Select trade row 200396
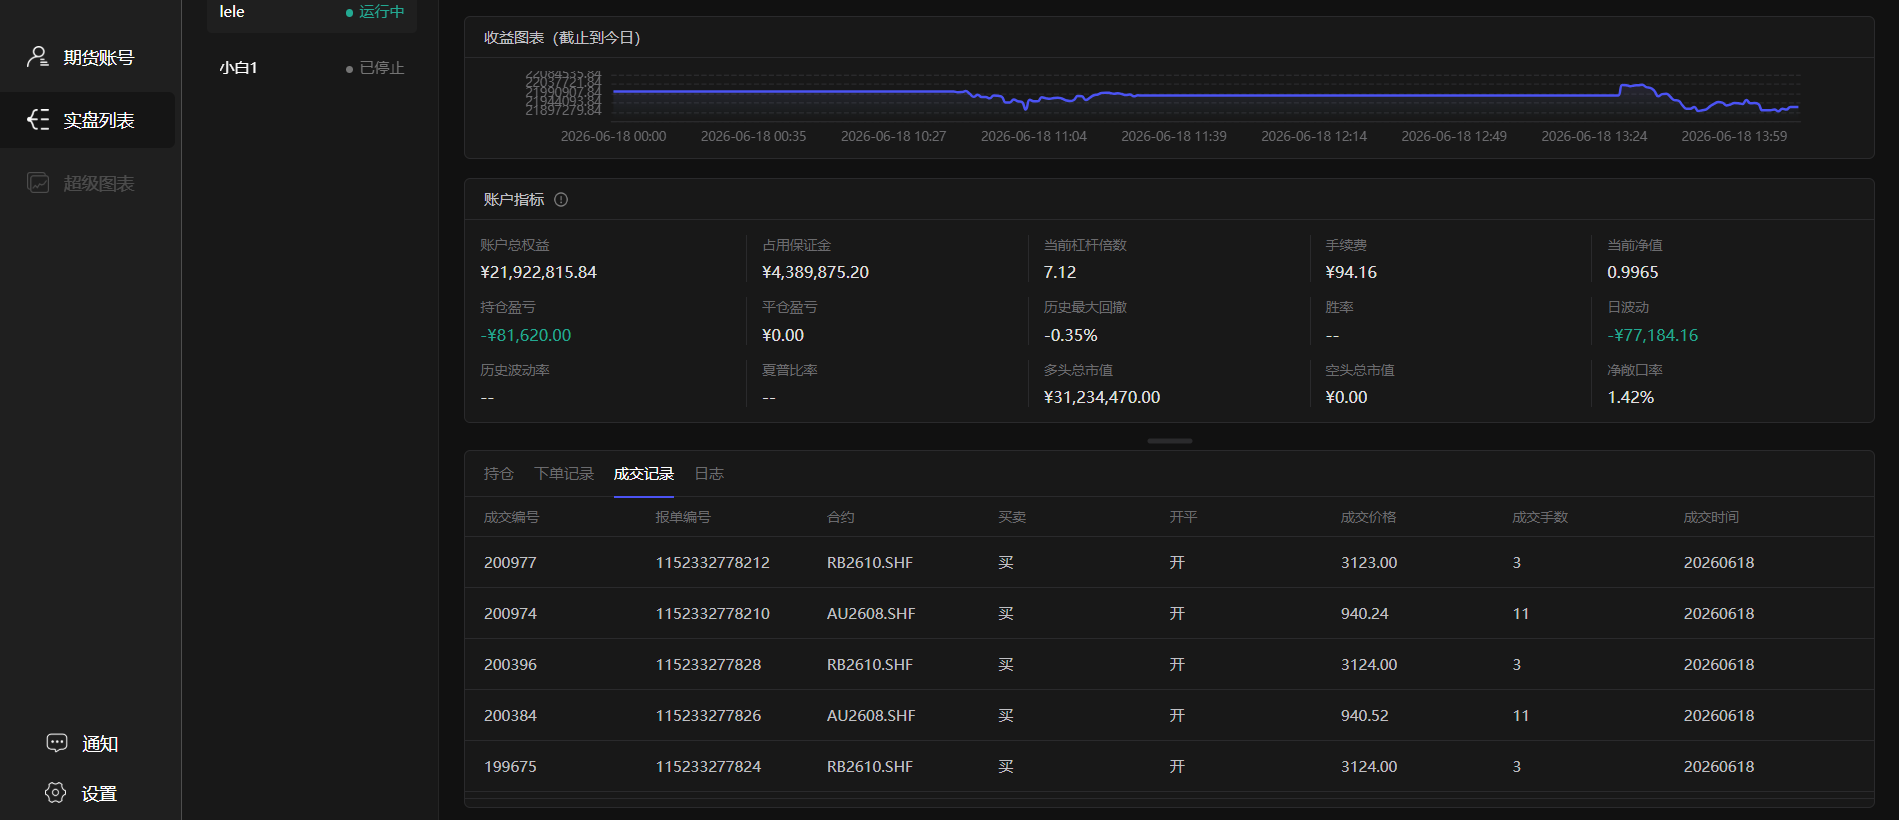1899x820 pixels. tap(1169, 664)
